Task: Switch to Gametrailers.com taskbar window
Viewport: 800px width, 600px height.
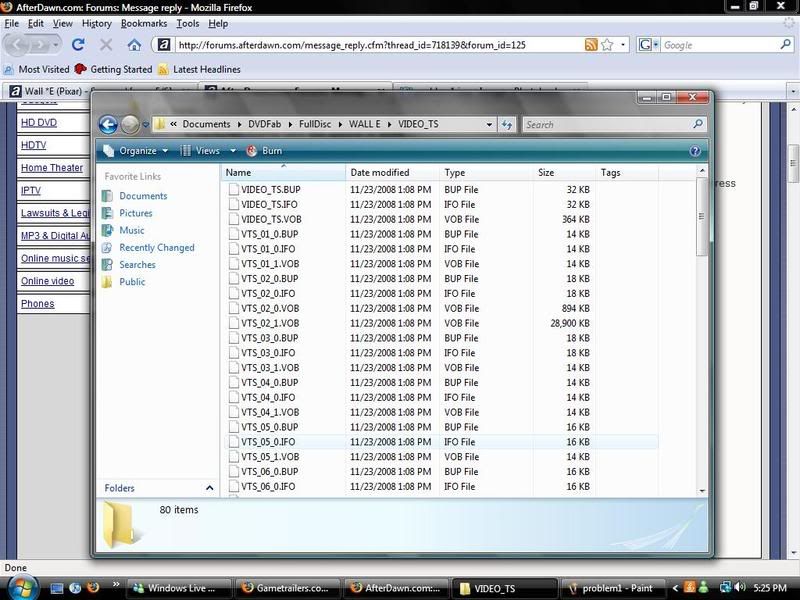Action: coord(287,588)
